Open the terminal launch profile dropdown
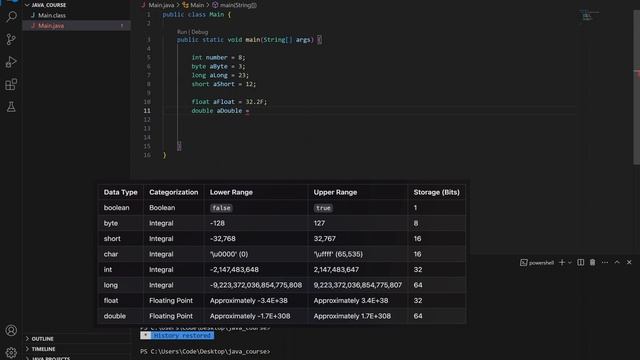The height and width of the screenshot is (360, 640). (x=570, y=262)
